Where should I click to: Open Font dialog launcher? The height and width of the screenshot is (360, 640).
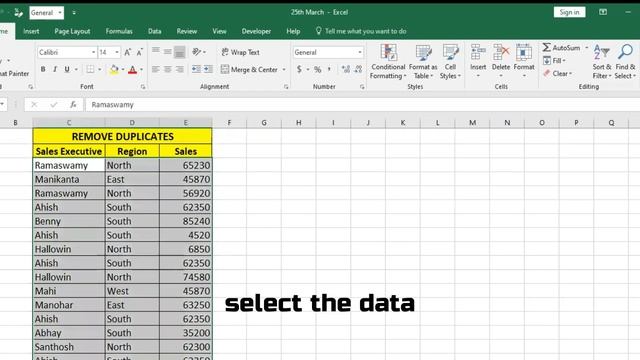(x=143, y=87)
